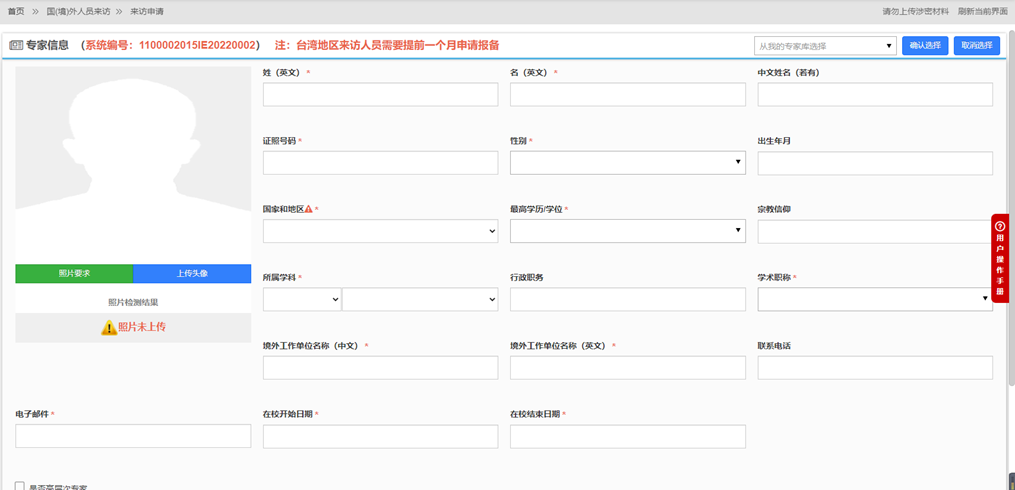1015x490 pixels.
Task: Tick the 是否高层次专家 checkbox
Action: [20, 486]
